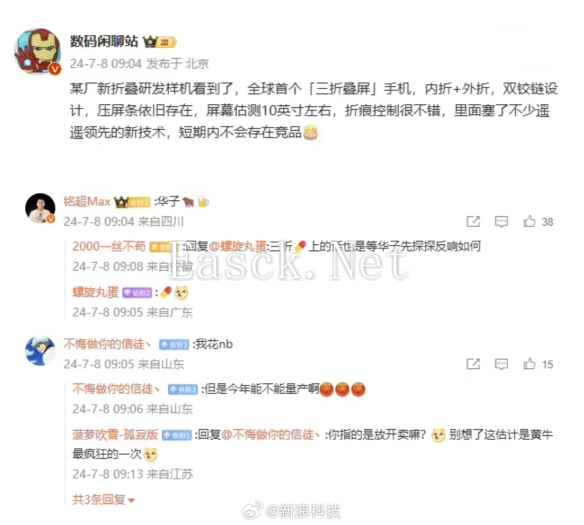Viewport: 584px width, 525px height.
Task: Open @不侮做你的信徒 mention in reply
Action: pyautogui.click(x=271, y=434)
